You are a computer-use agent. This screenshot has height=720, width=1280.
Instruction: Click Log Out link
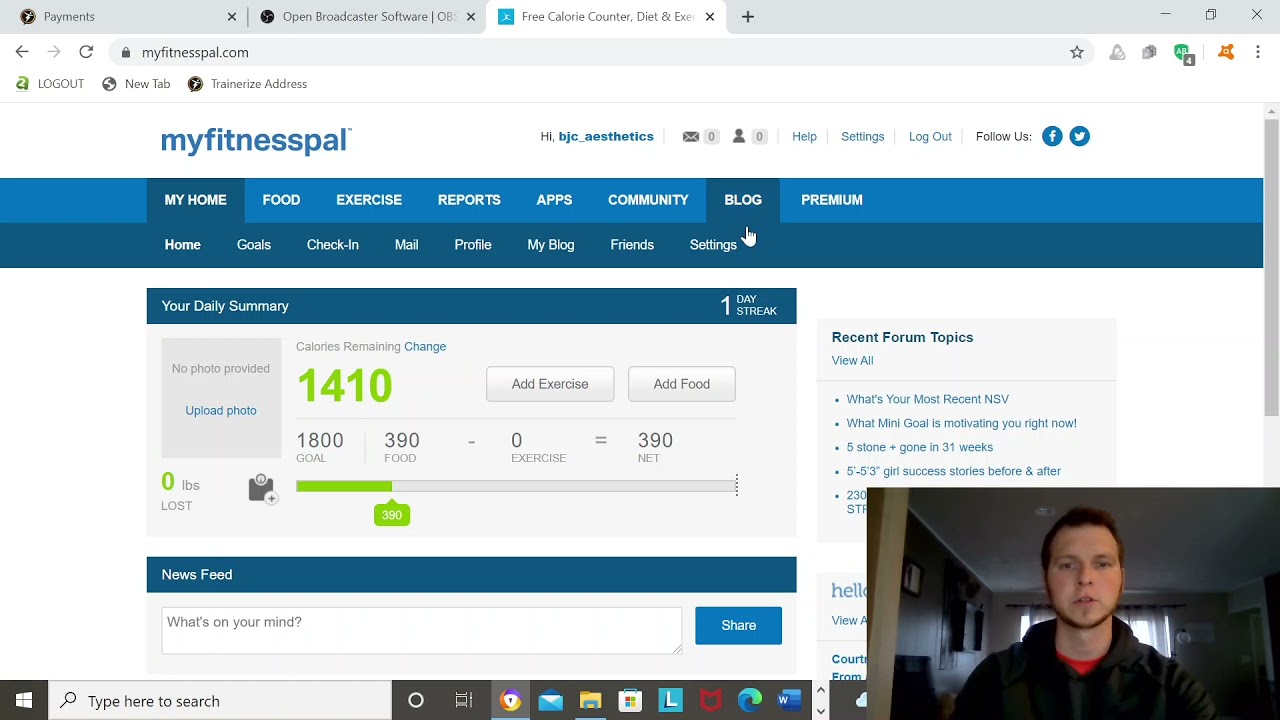click(930, 137)
